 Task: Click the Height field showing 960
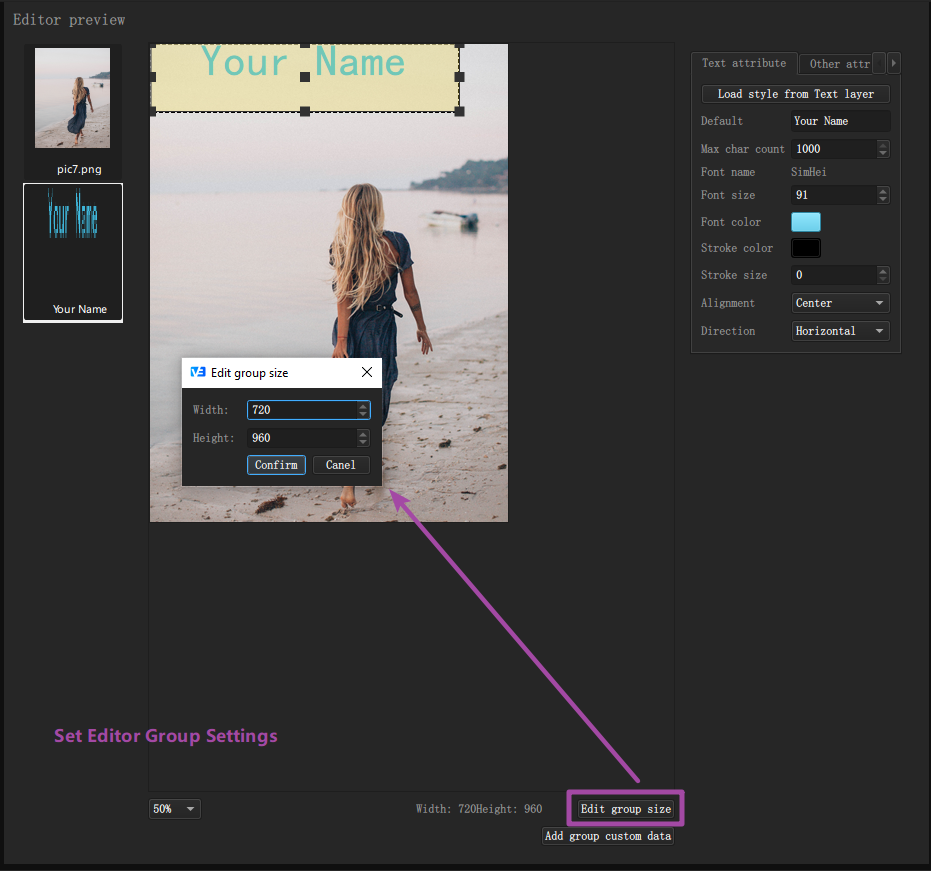302,438
